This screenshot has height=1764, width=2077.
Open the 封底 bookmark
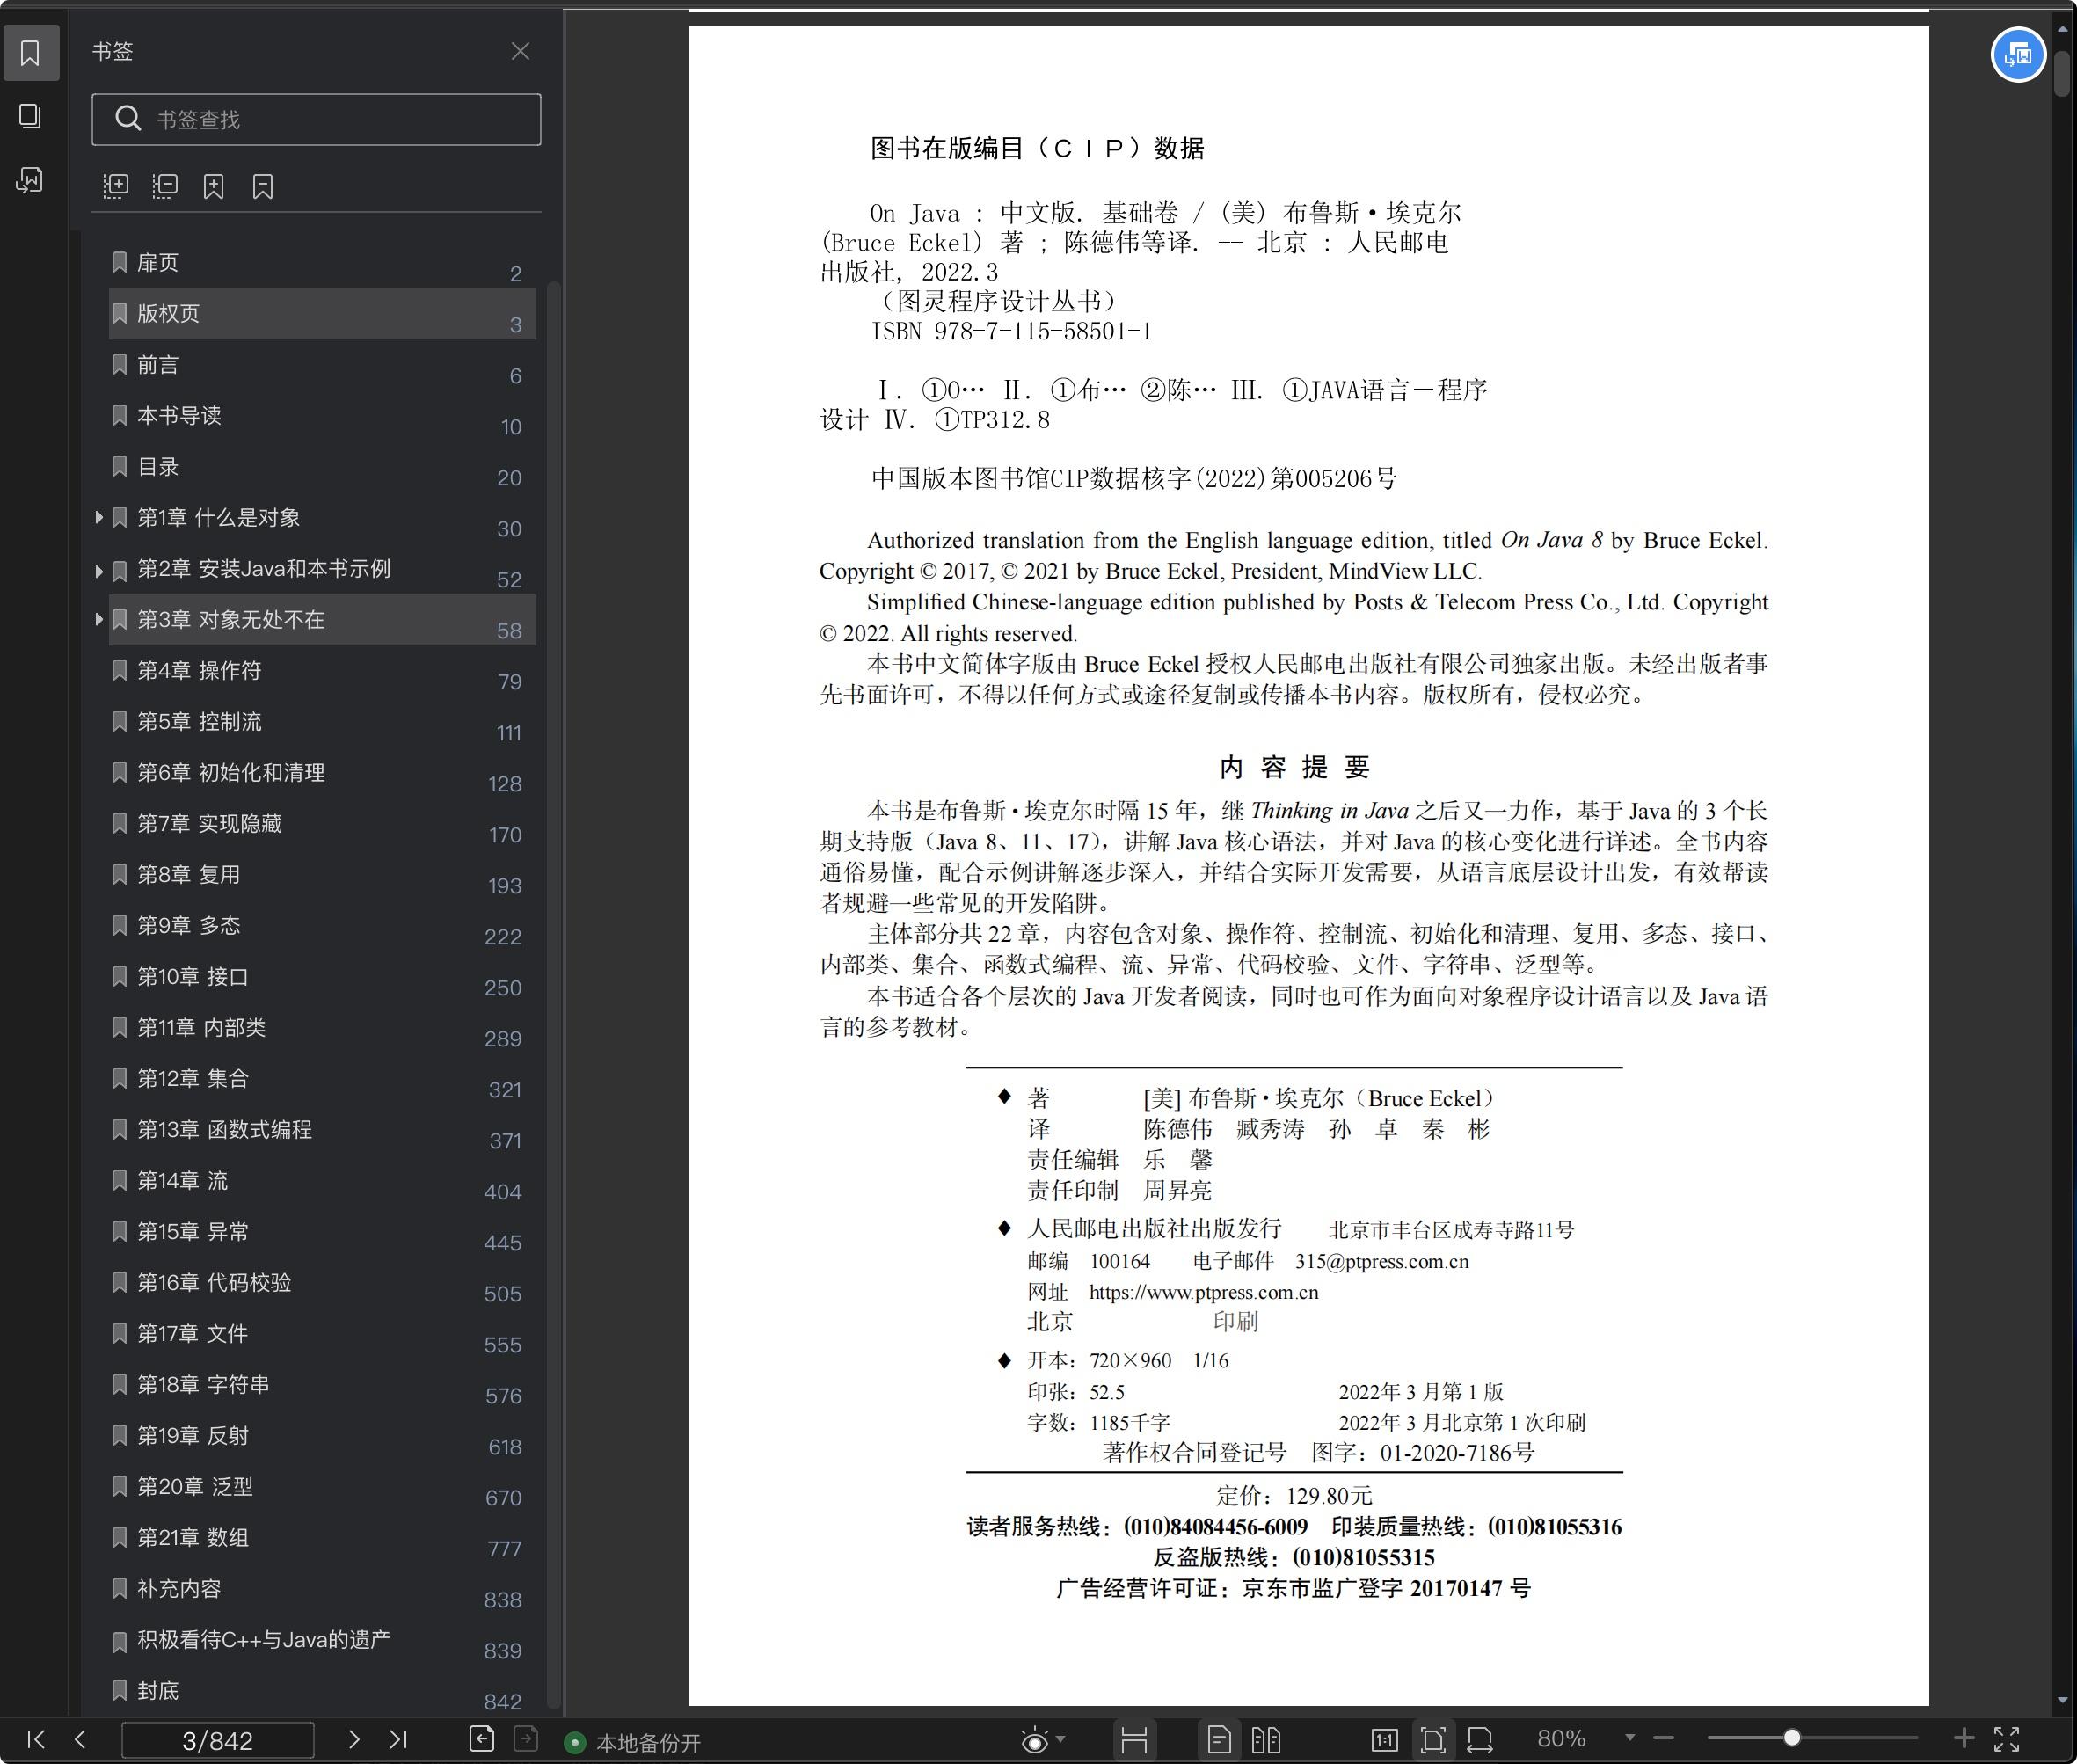pos(322,1691)
